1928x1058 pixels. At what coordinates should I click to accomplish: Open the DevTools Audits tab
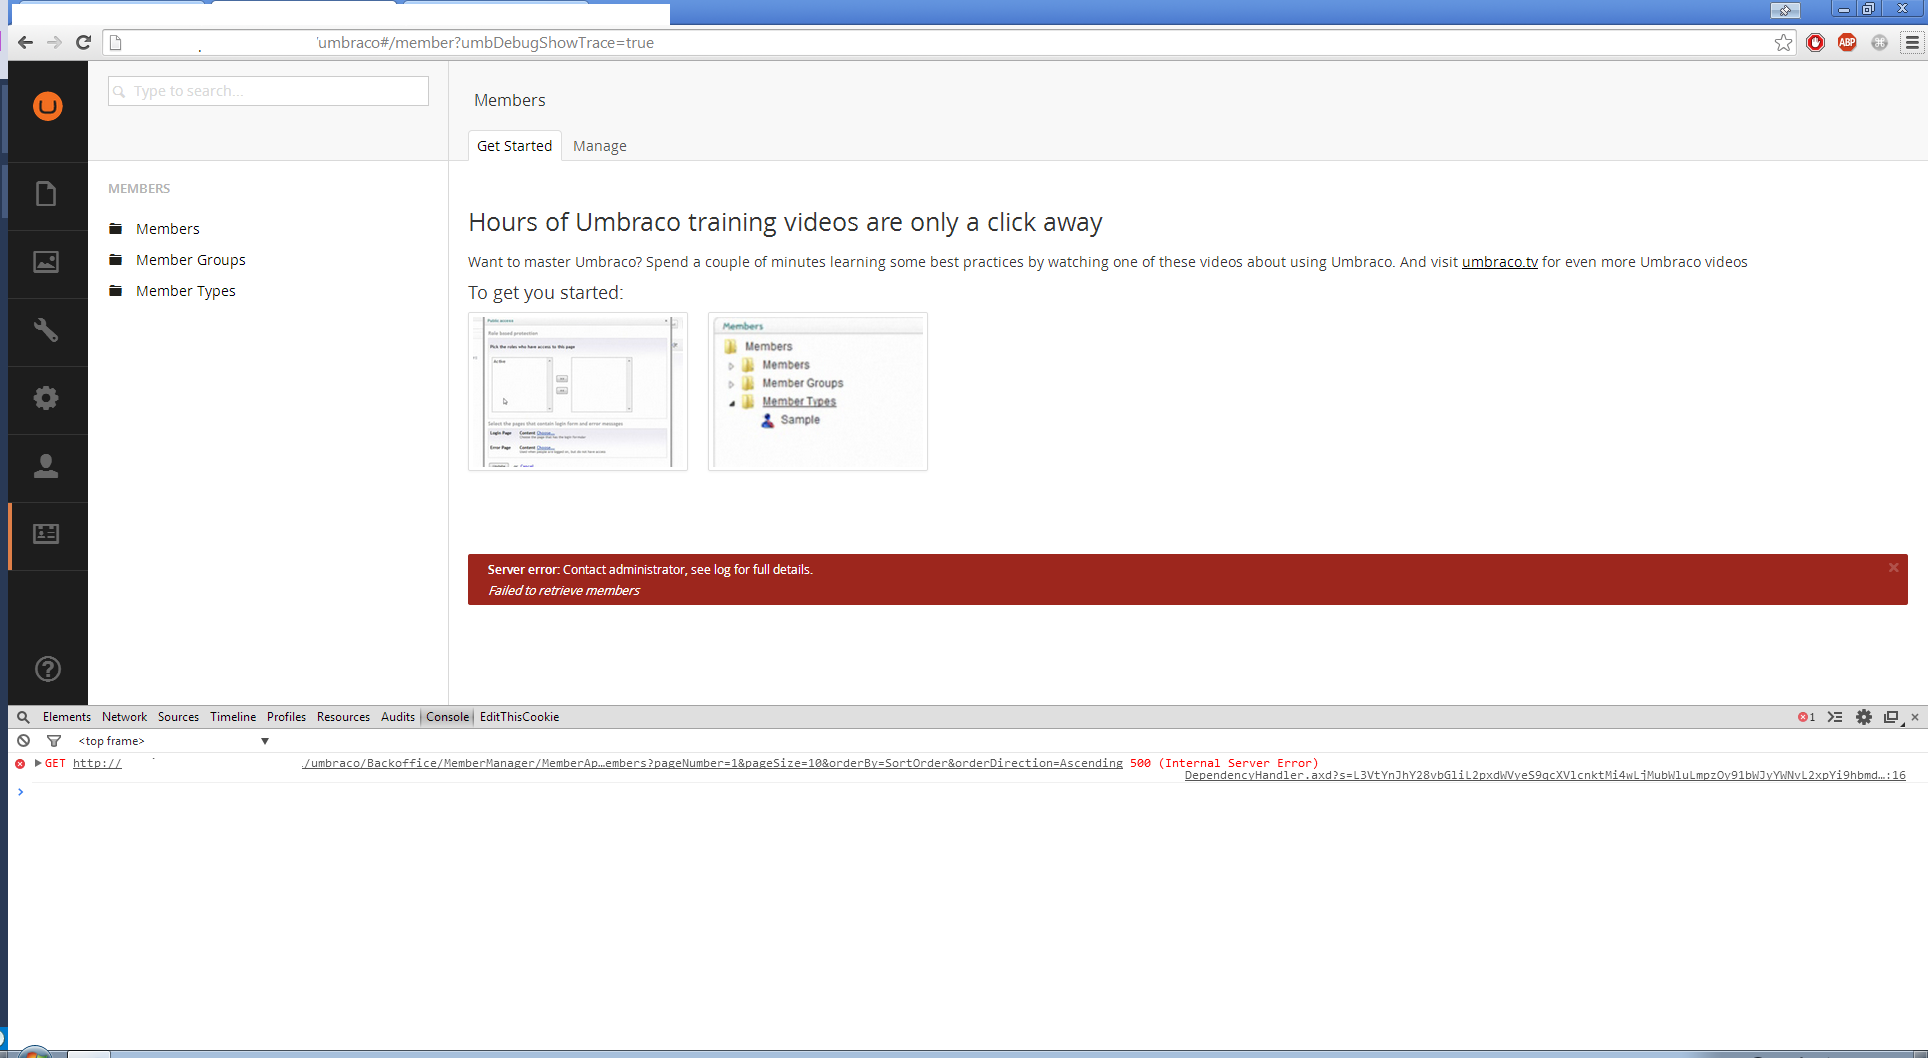[397, 717]
